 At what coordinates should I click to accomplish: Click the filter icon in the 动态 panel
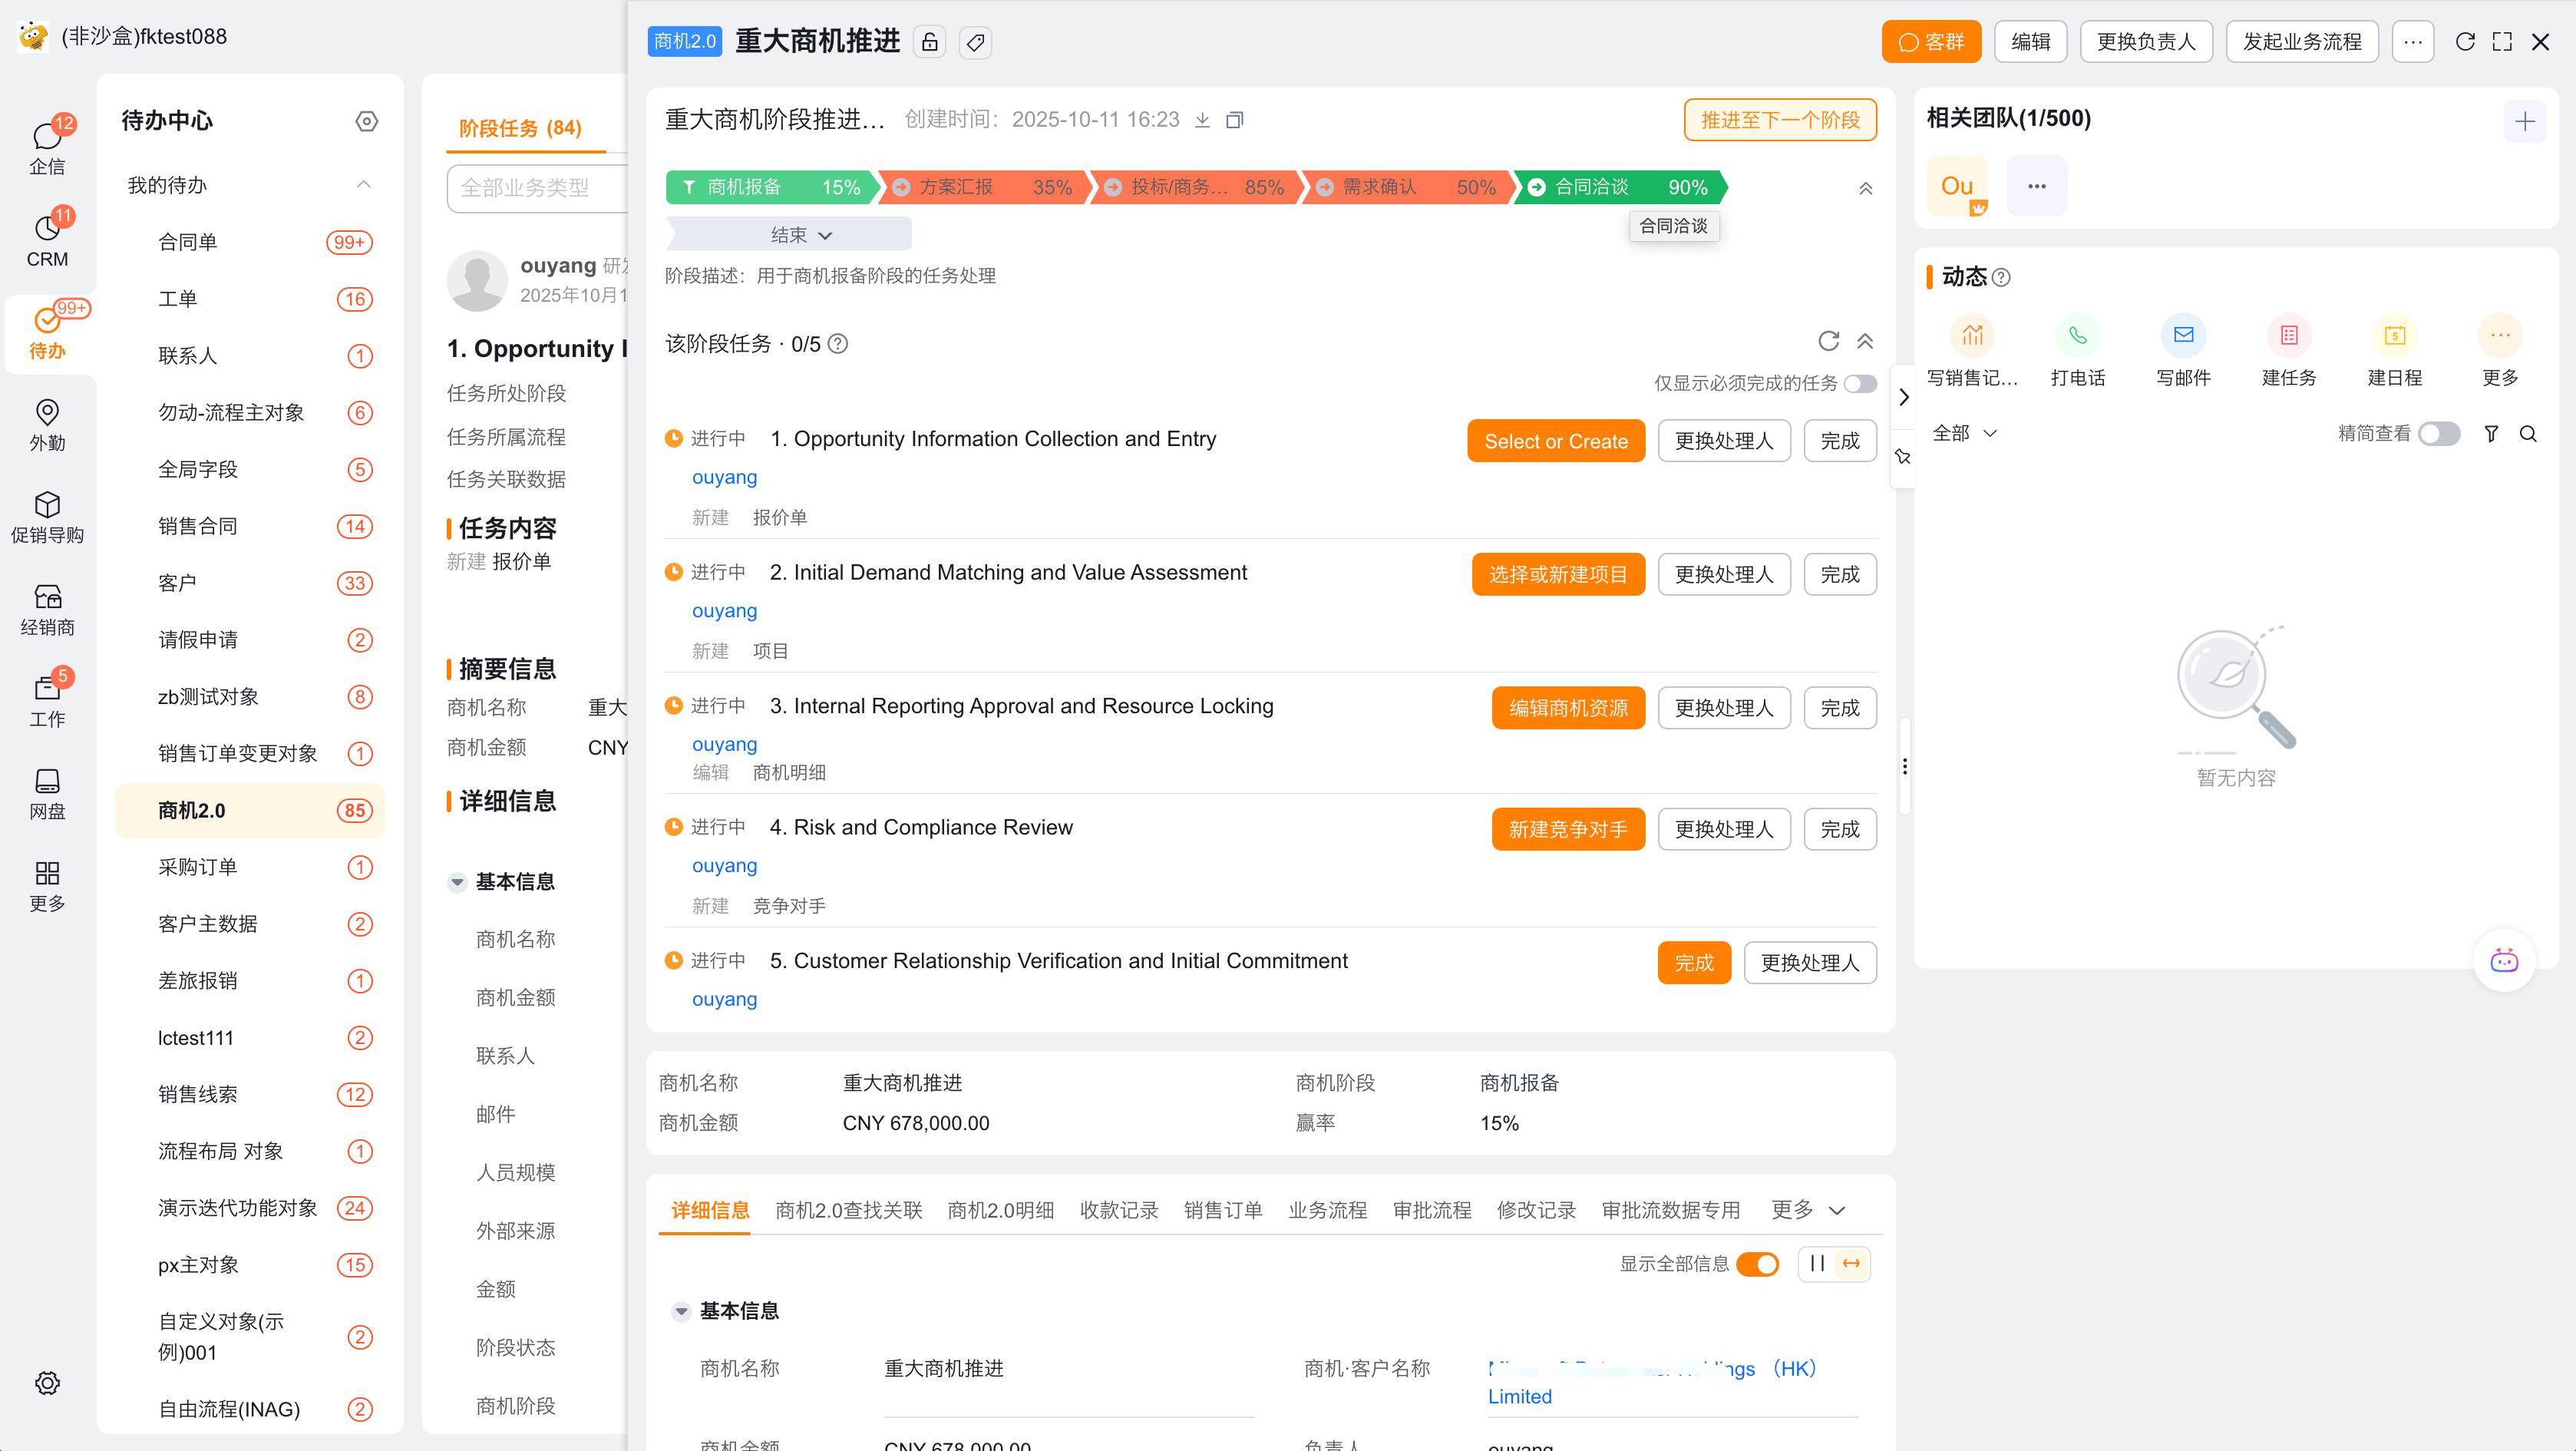point(2491,433)
